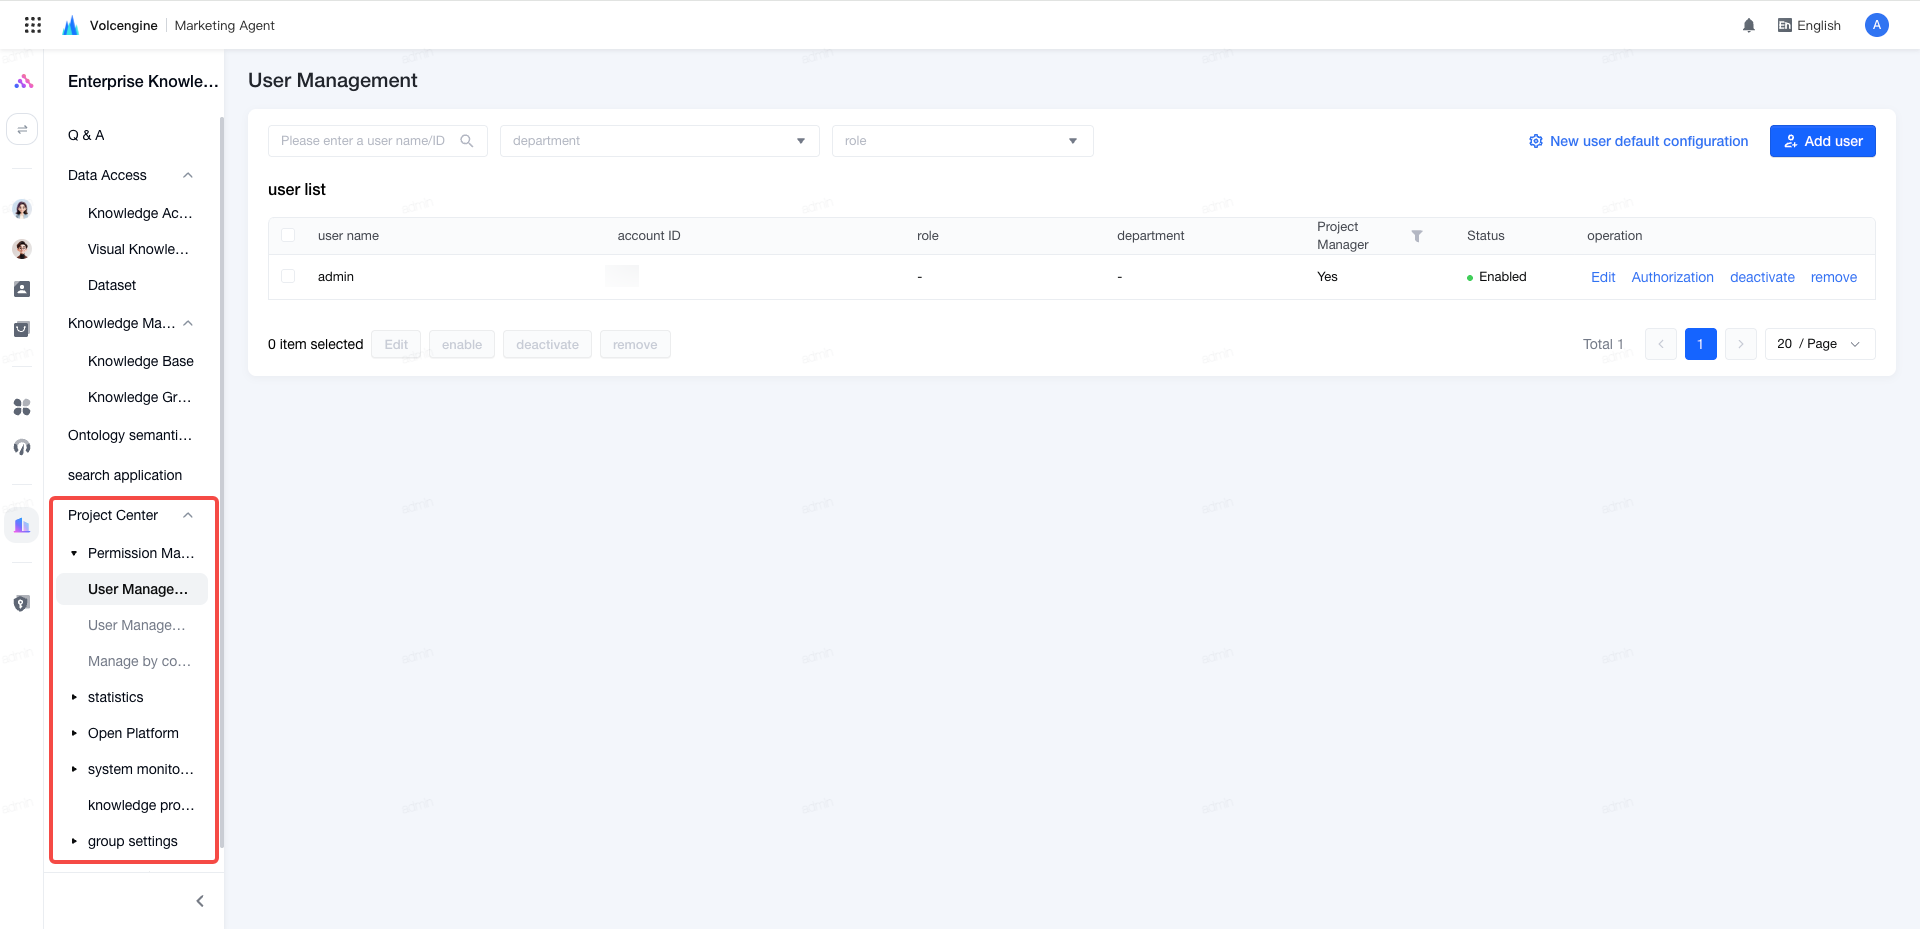Click the search magnifier icon
The height and width of the screenshot is (929, 1920).
(x=467, y=141)
